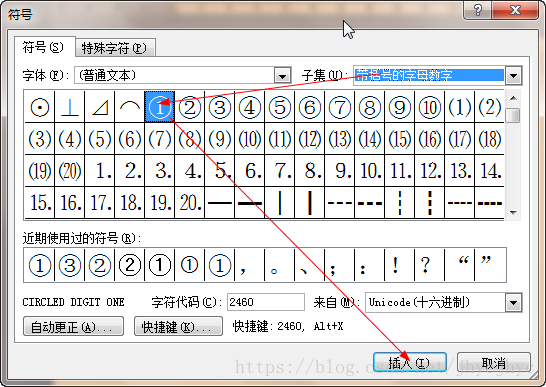Pick the semicolon from recently used symbols
This screenshot has height=387, width=546.
tap(340, 265)
